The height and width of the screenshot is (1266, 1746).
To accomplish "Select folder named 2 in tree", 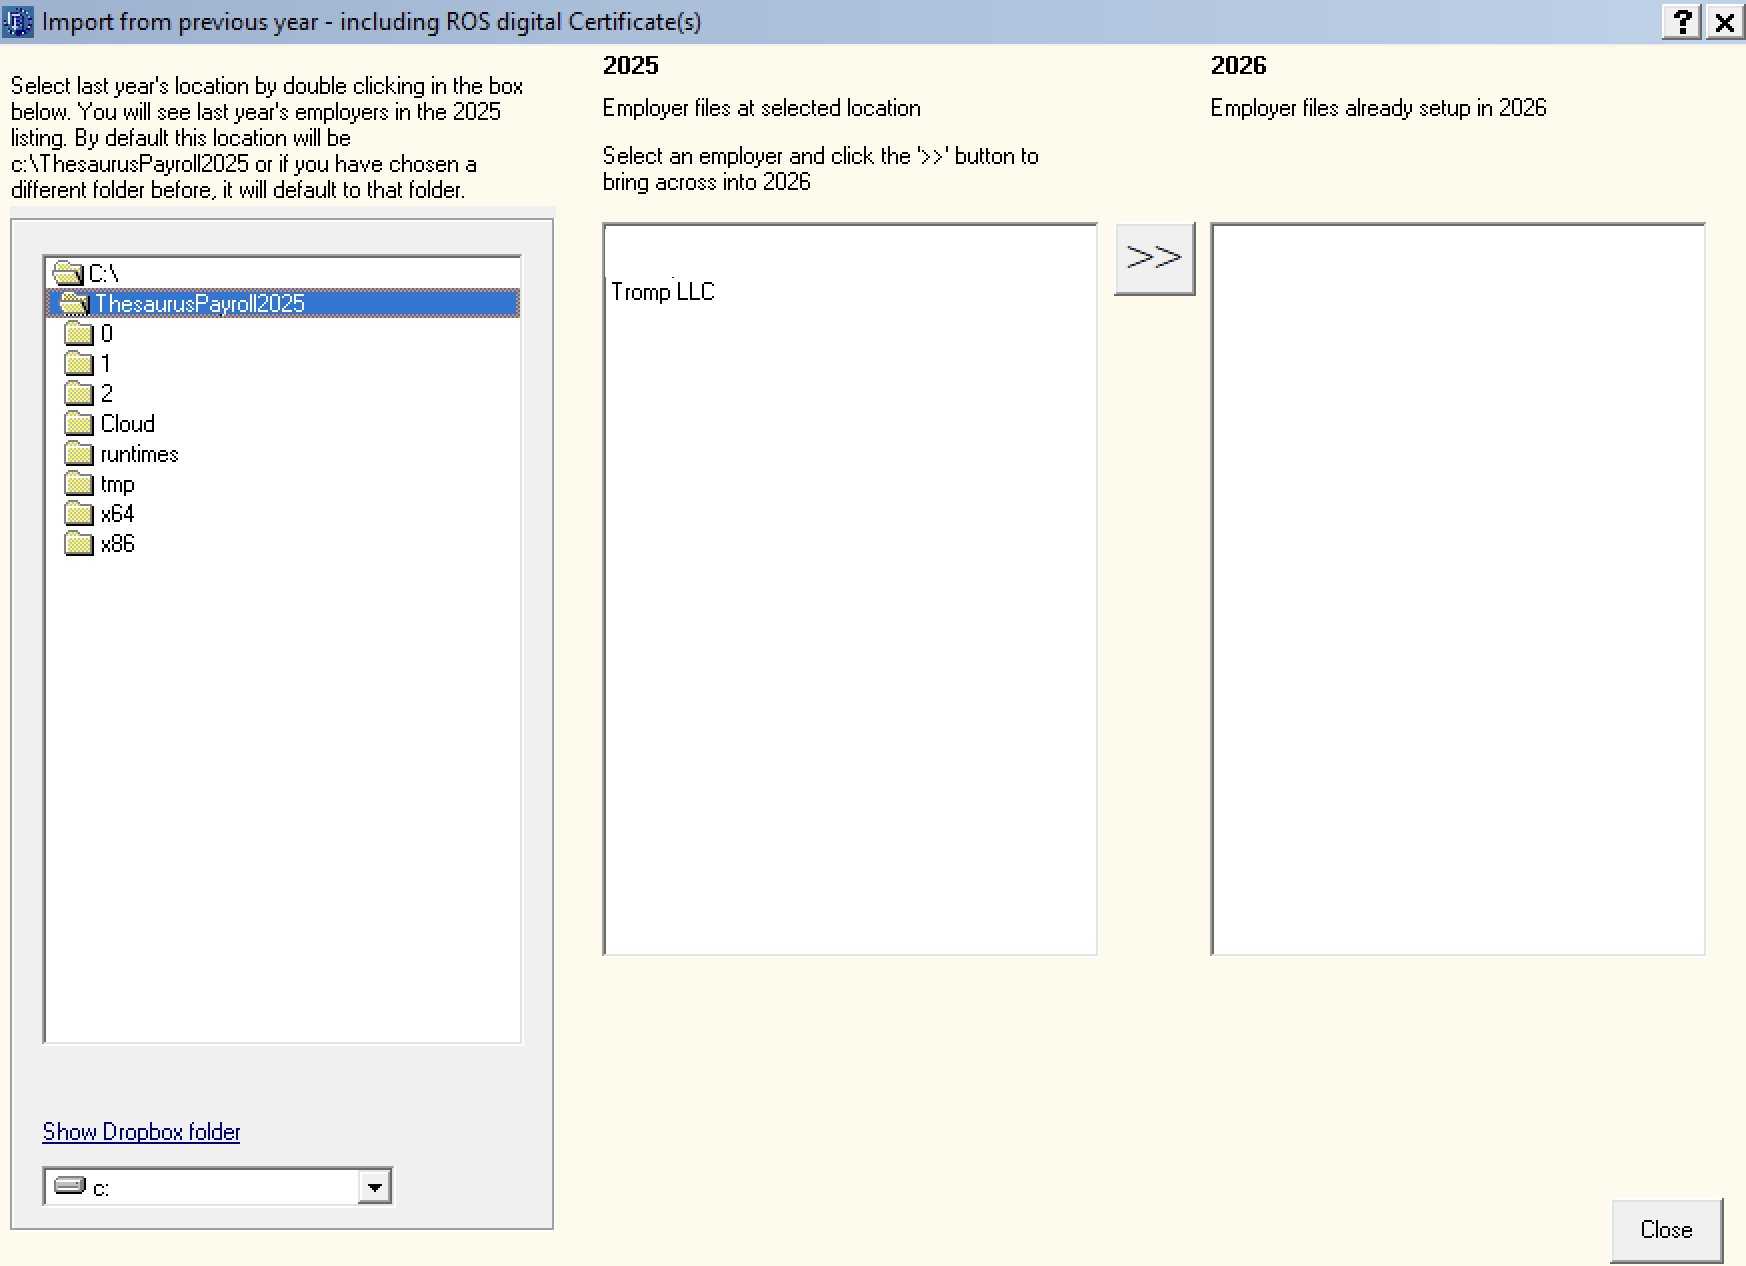I will pyautogui.click(x=106, y=394).
